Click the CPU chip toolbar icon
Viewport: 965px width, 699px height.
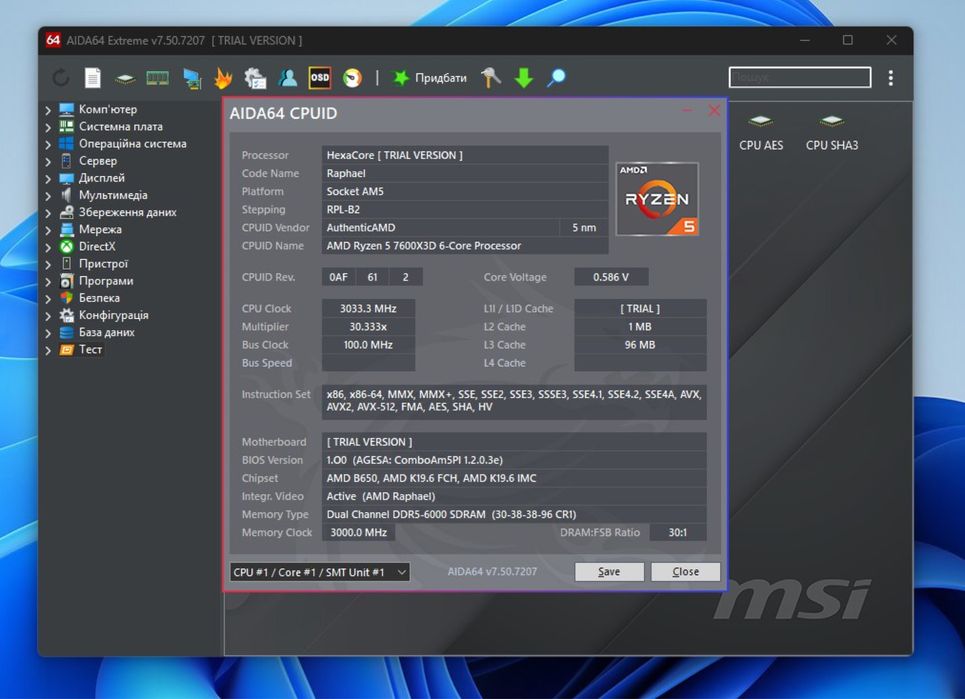tap(125, 78)
